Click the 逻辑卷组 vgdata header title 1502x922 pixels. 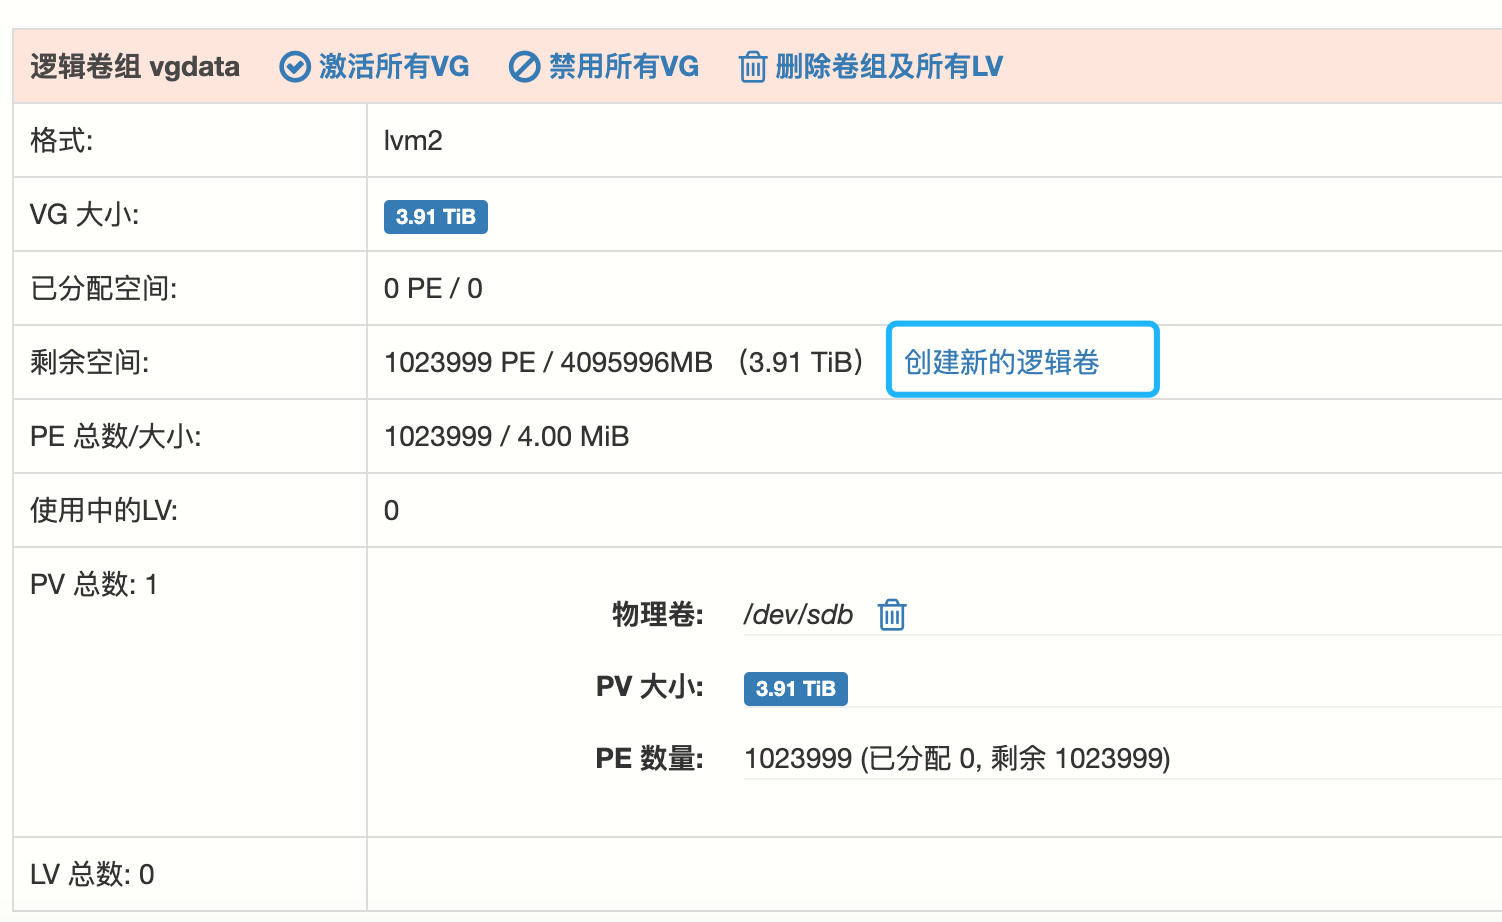[135, 67]
